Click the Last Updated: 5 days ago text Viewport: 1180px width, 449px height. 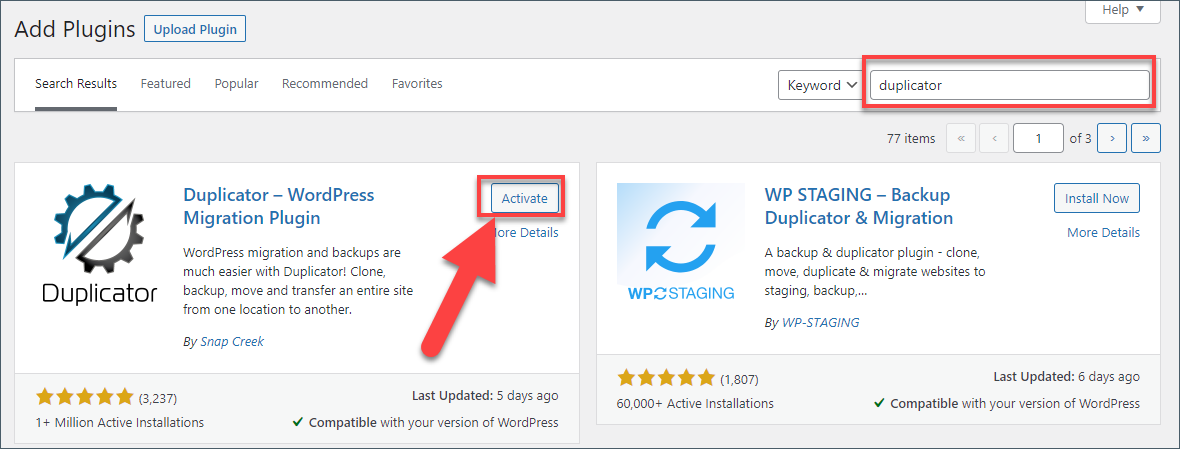(x=485, y=395)
